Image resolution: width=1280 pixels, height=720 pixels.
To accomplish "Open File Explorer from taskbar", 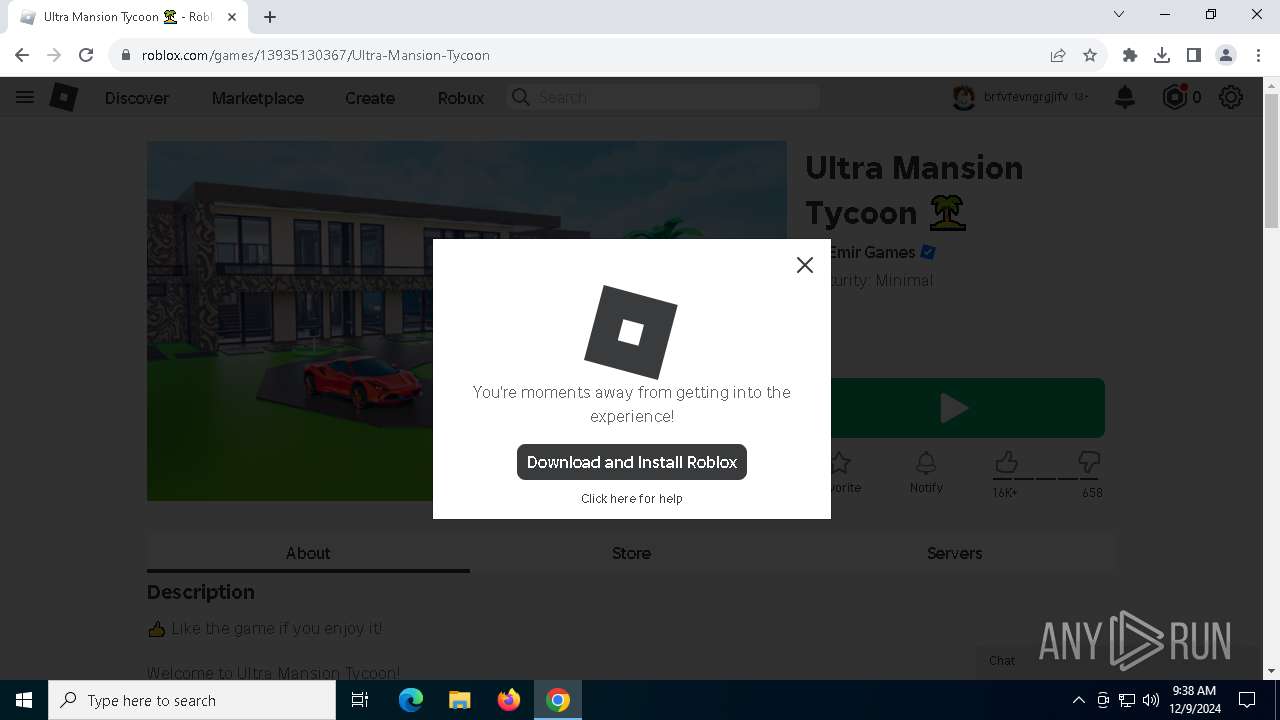I will (459, 700).
